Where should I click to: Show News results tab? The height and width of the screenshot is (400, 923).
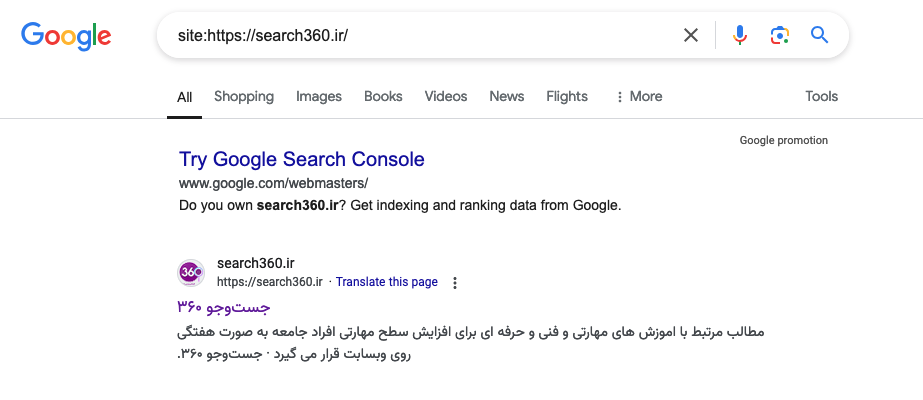click(507, 97)
